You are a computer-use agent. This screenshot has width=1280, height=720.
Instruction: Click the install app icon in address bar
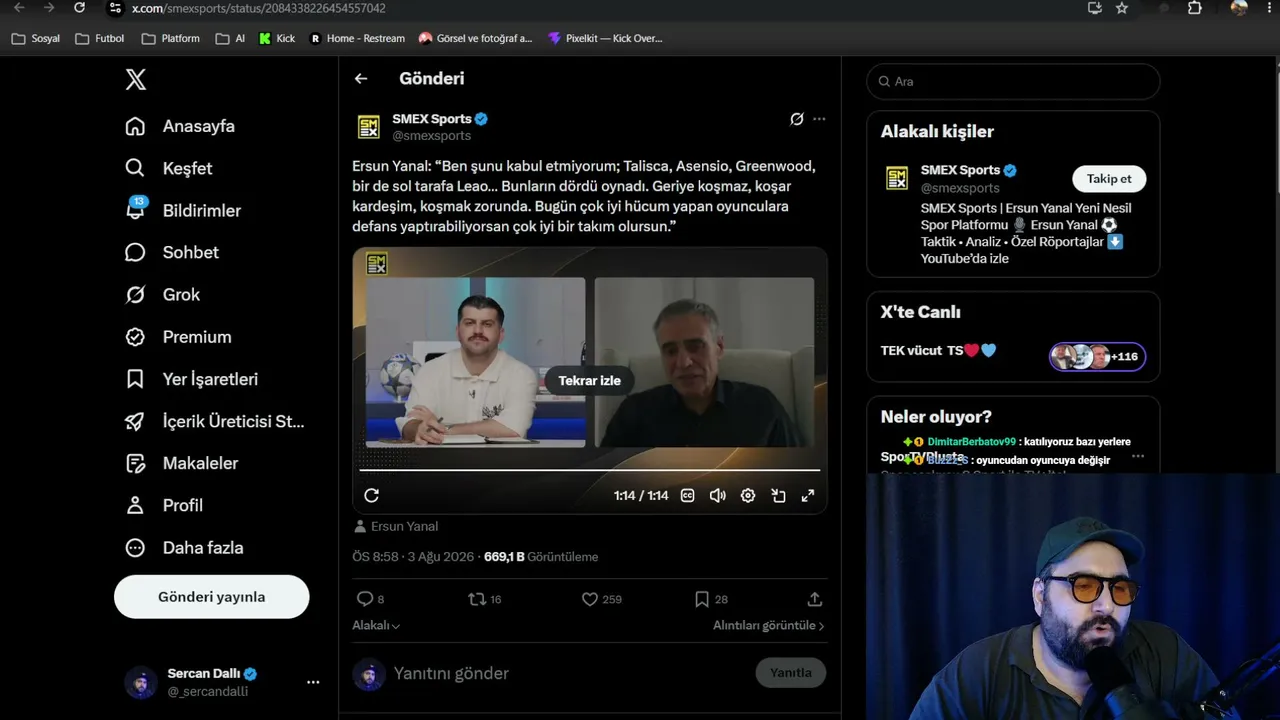(x=1095, y=8)
